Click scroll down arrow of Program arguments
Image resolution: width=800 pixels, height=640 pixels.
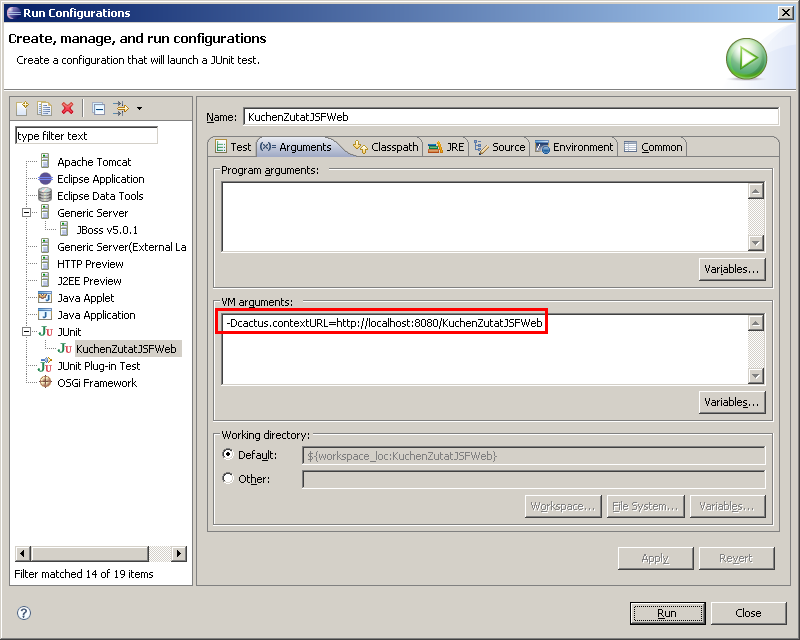click(x=756, y=243)
